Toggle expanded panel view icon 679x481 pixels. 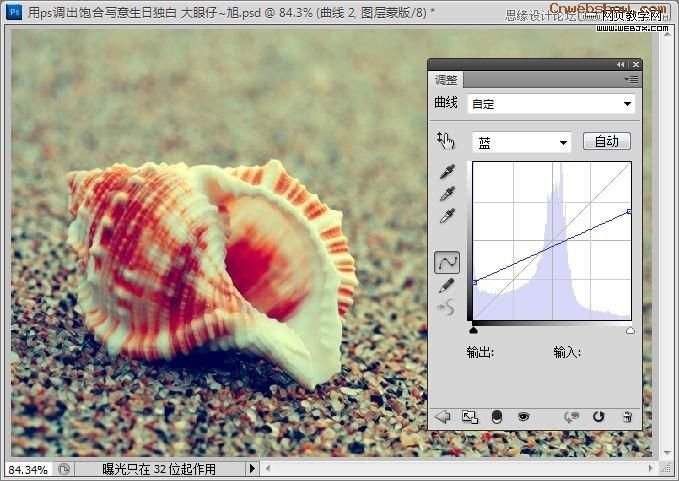click(470, 417)
